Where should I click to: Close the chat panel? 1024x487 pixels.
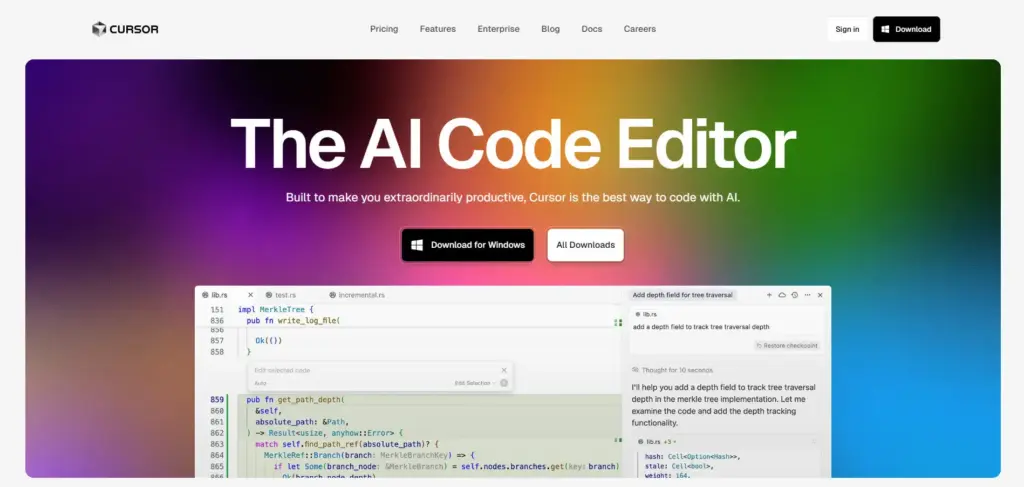(x=820, y=295)
